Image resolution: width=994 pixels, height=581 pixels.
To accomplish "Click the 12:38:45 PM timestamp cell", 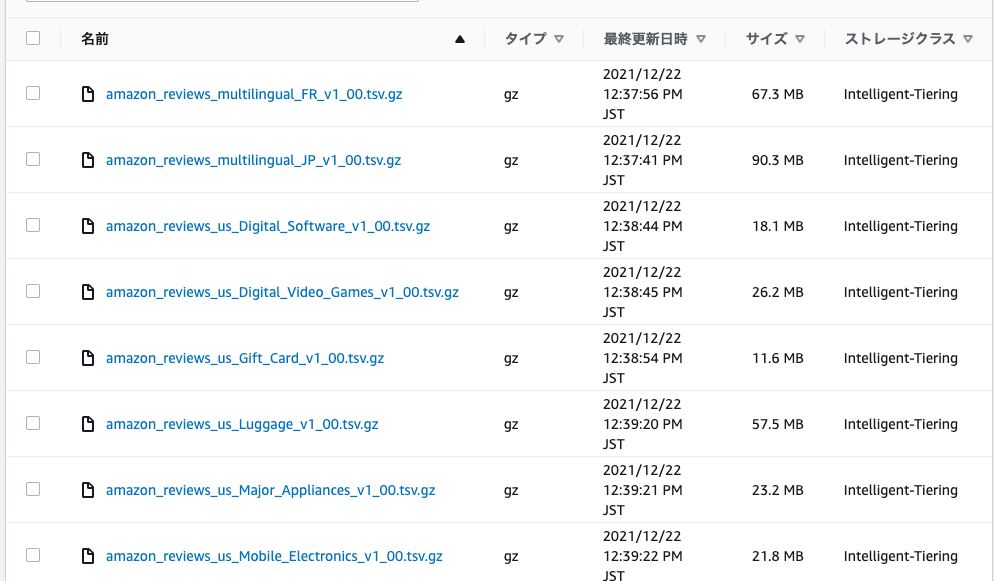I will tap(642, 292).
